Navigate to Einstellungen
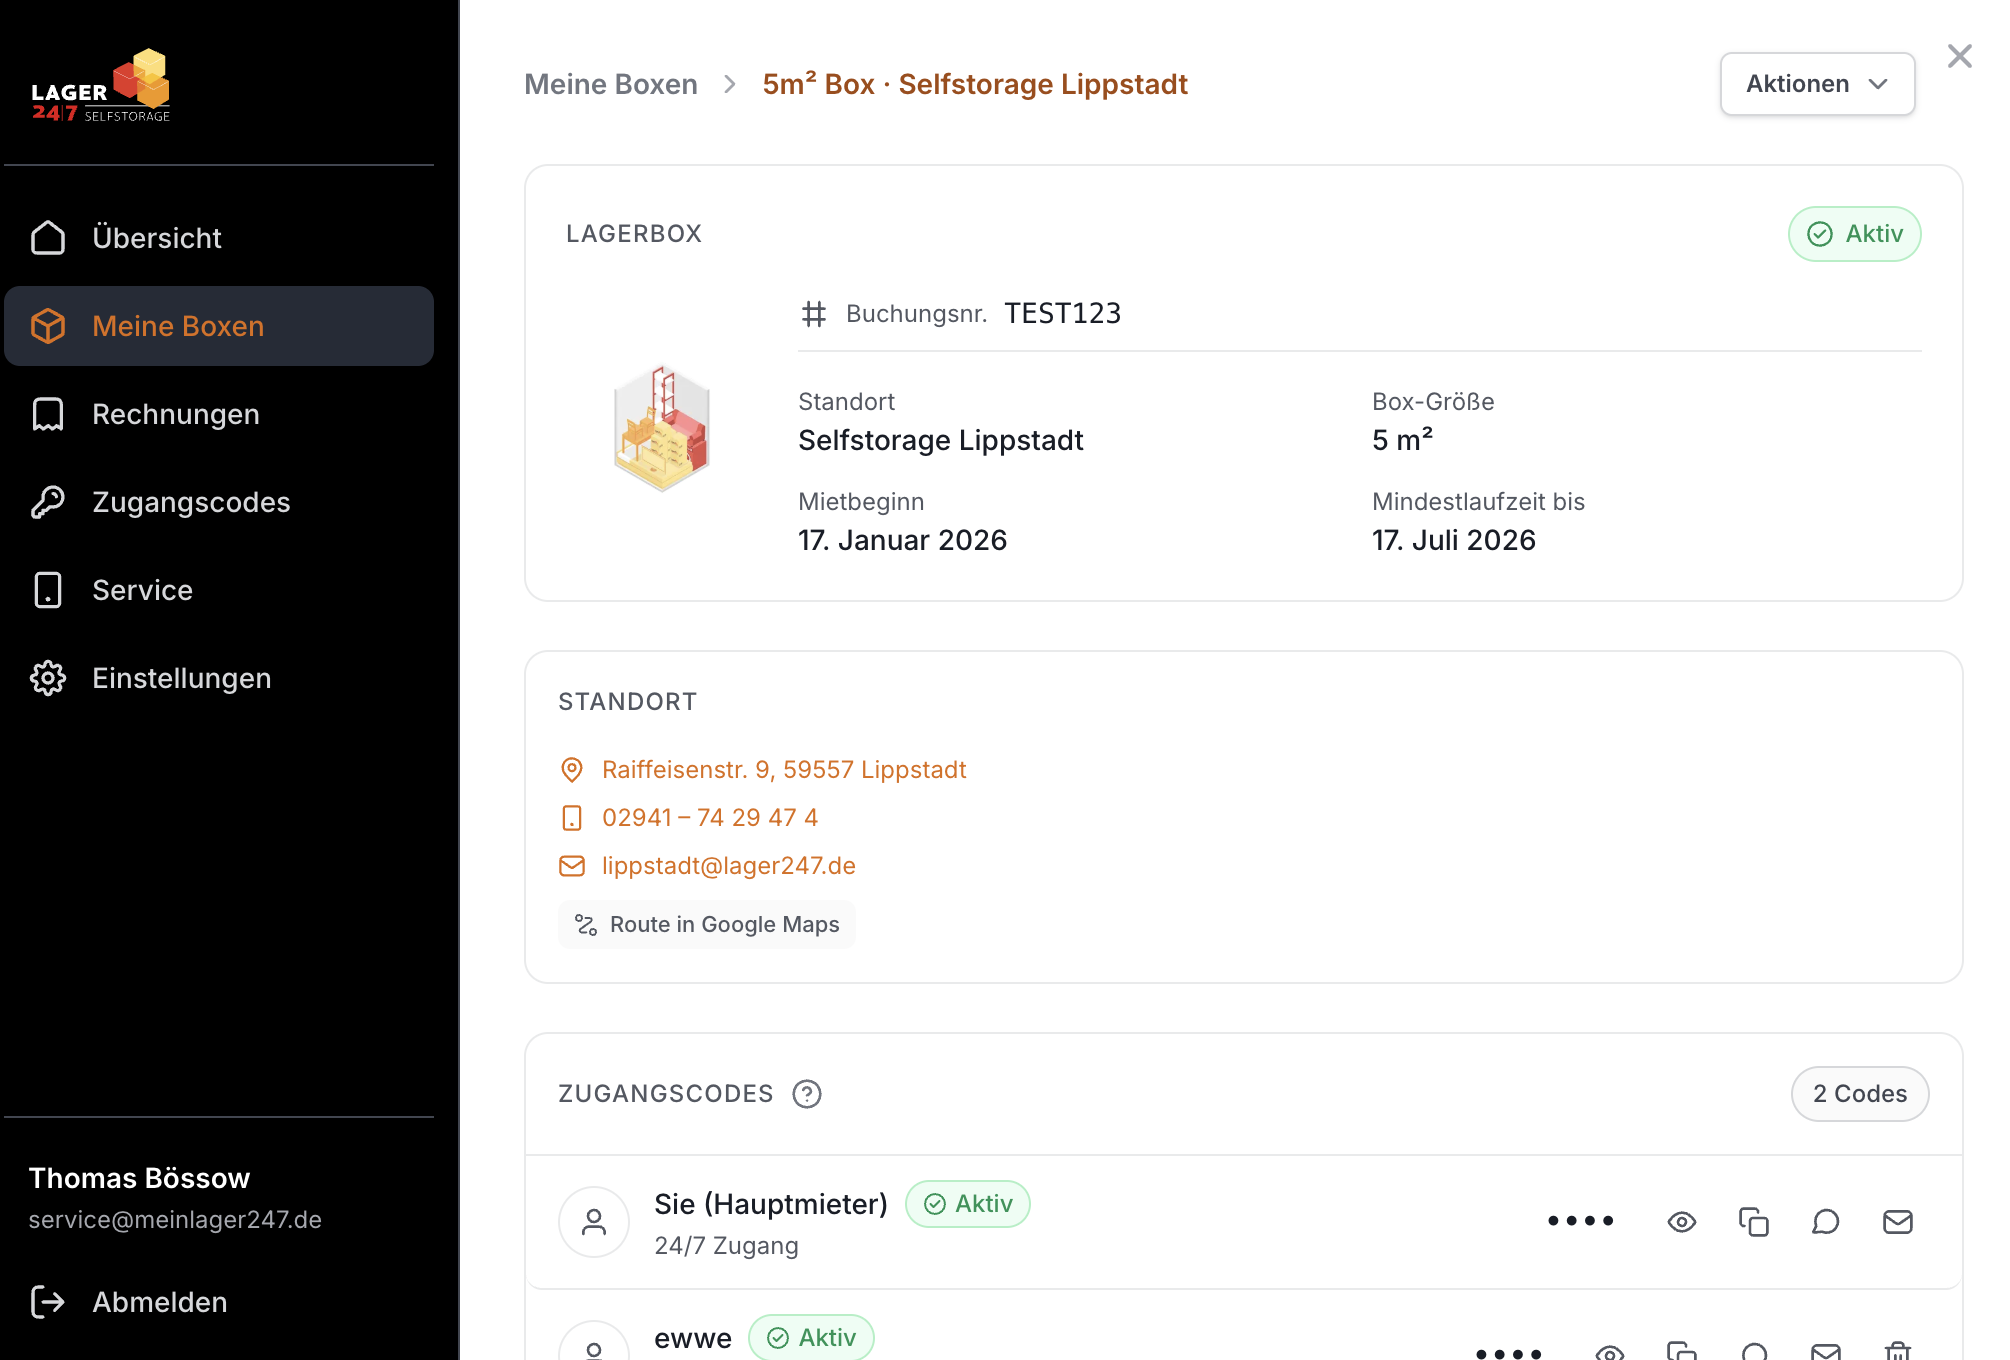 point(181,678)
